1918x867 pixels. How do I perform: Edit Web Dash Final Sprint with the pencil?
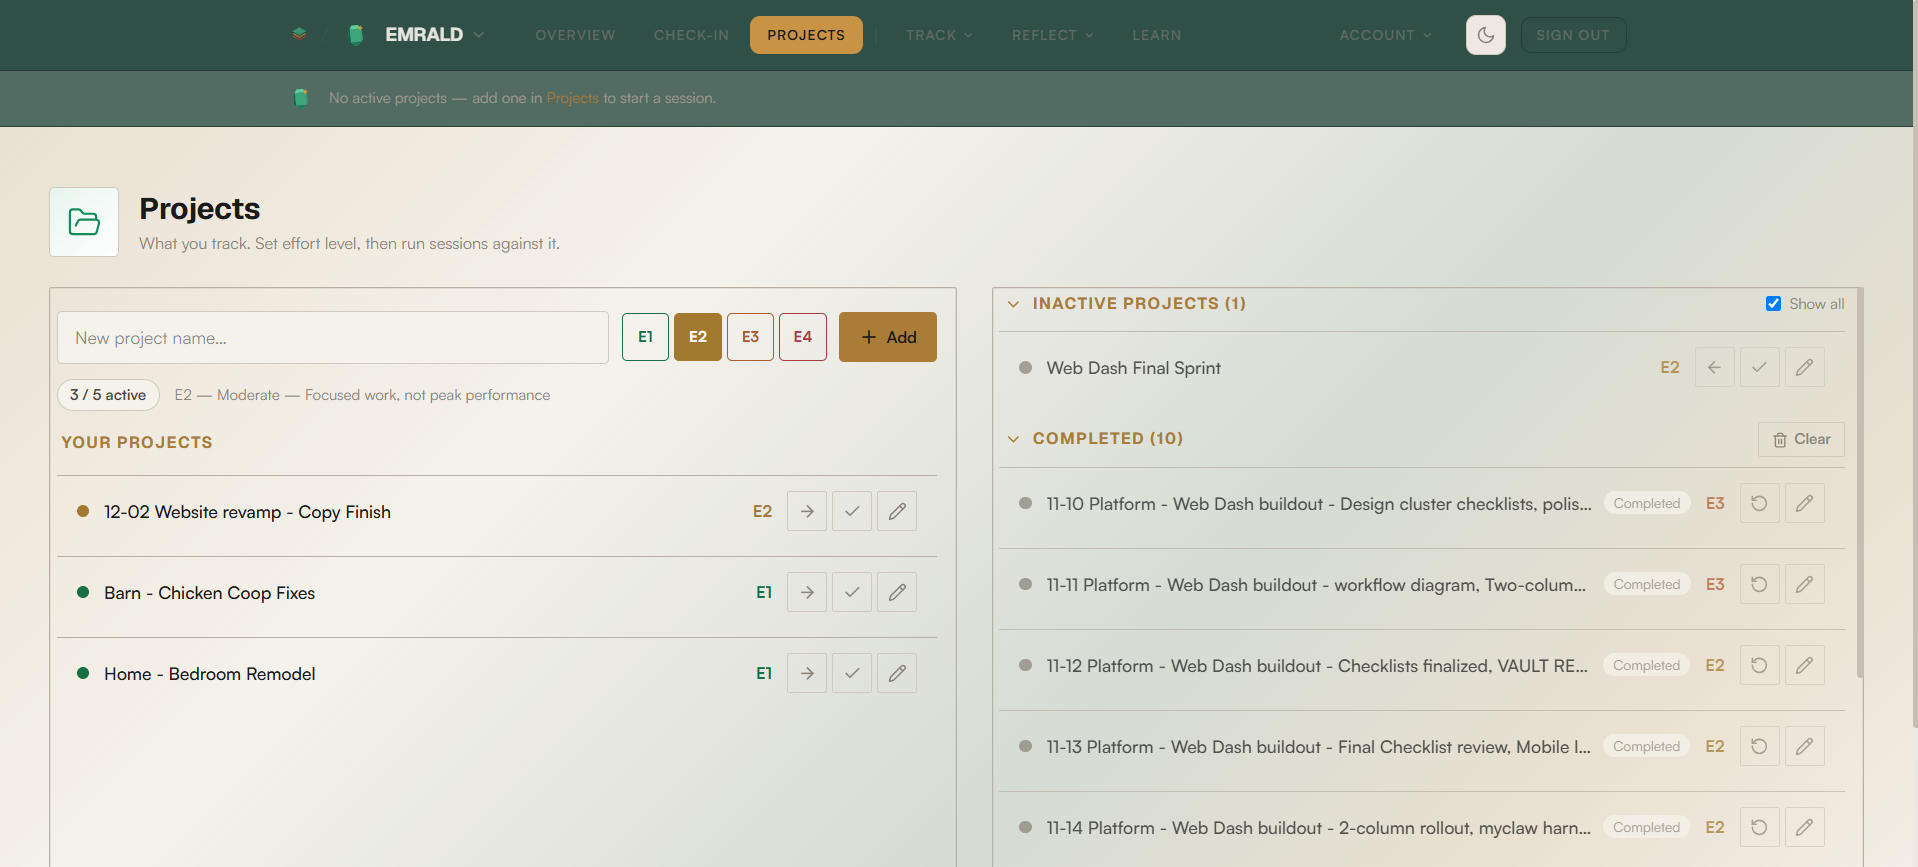[1804, 367]
